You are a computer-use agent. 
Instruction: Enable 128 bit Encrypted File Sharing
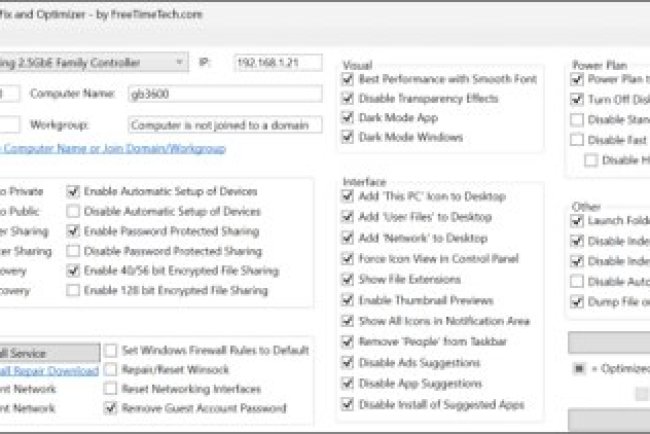click(73, 291)
